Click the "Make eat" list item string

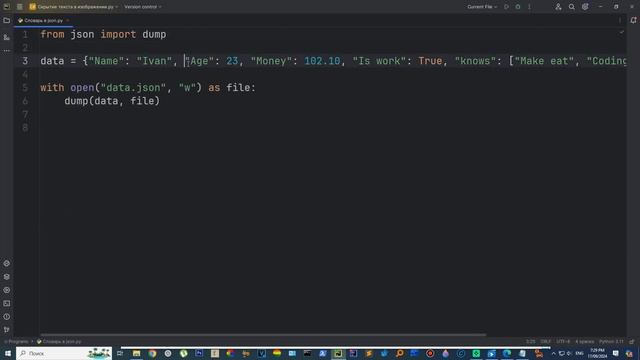tap(544, 61)
